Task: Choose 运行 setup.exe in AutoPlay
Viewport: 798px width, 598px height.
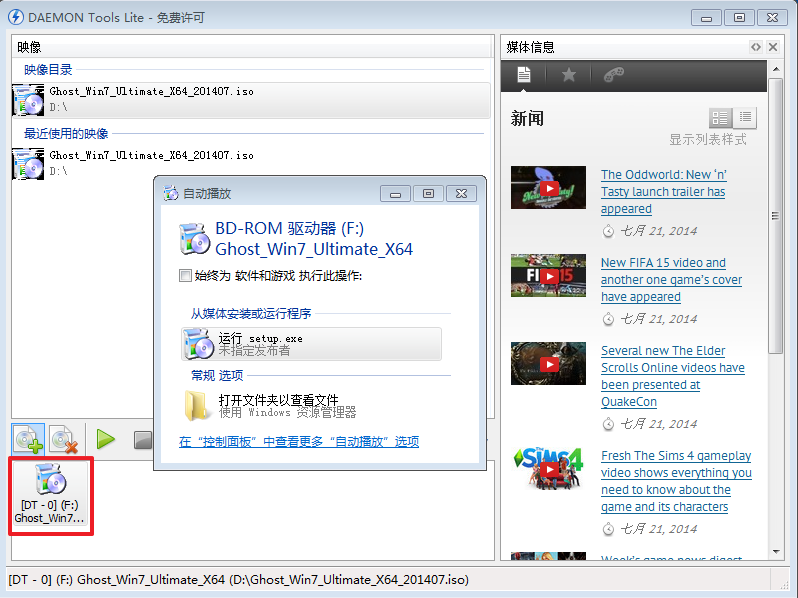Action: (311, 344)
